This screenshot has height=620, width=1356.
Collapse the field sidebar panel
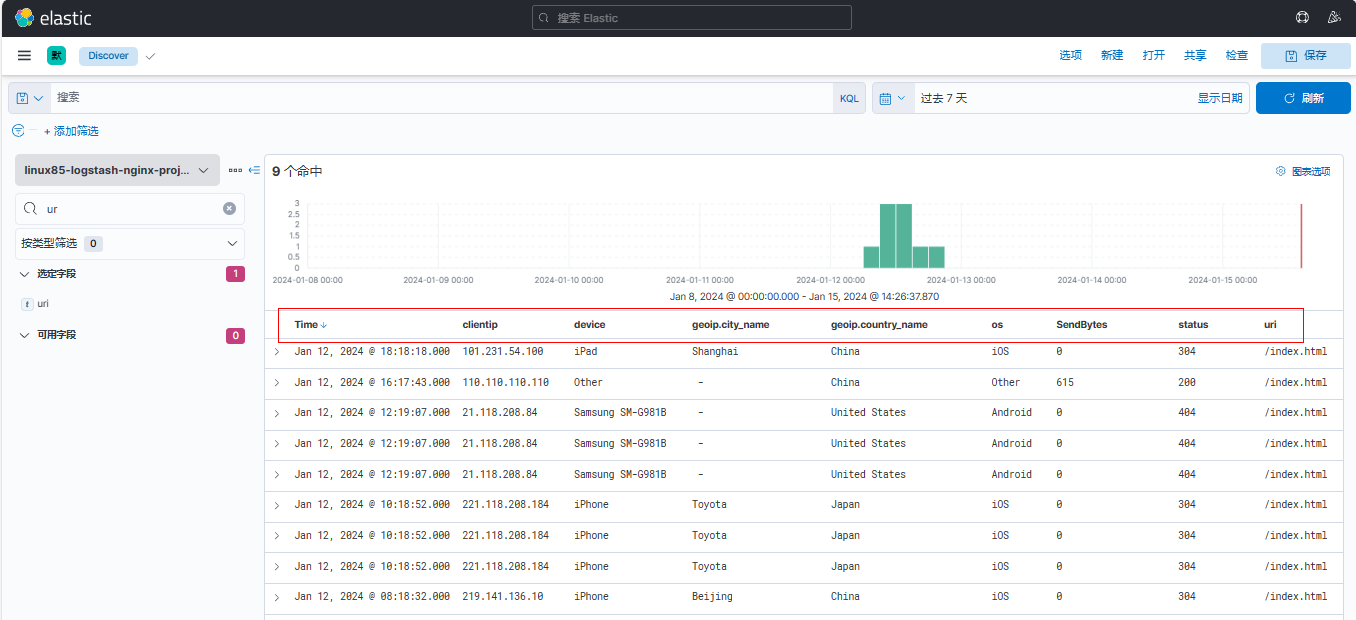click(254, 171)
